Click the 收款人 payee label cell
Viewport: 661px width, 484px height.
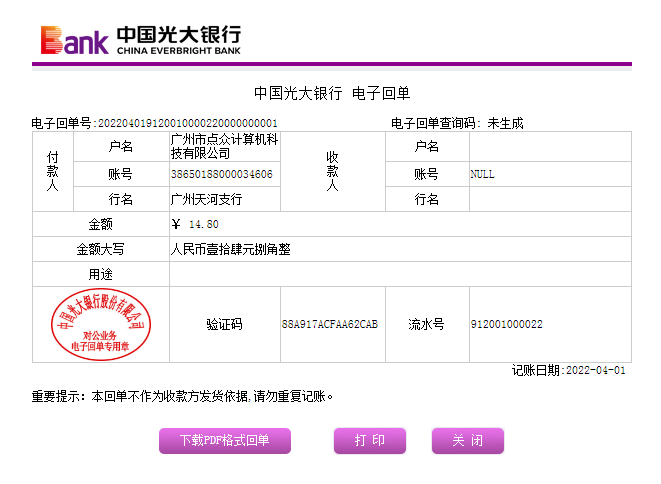pyautogui.click(x=333, y=172)
